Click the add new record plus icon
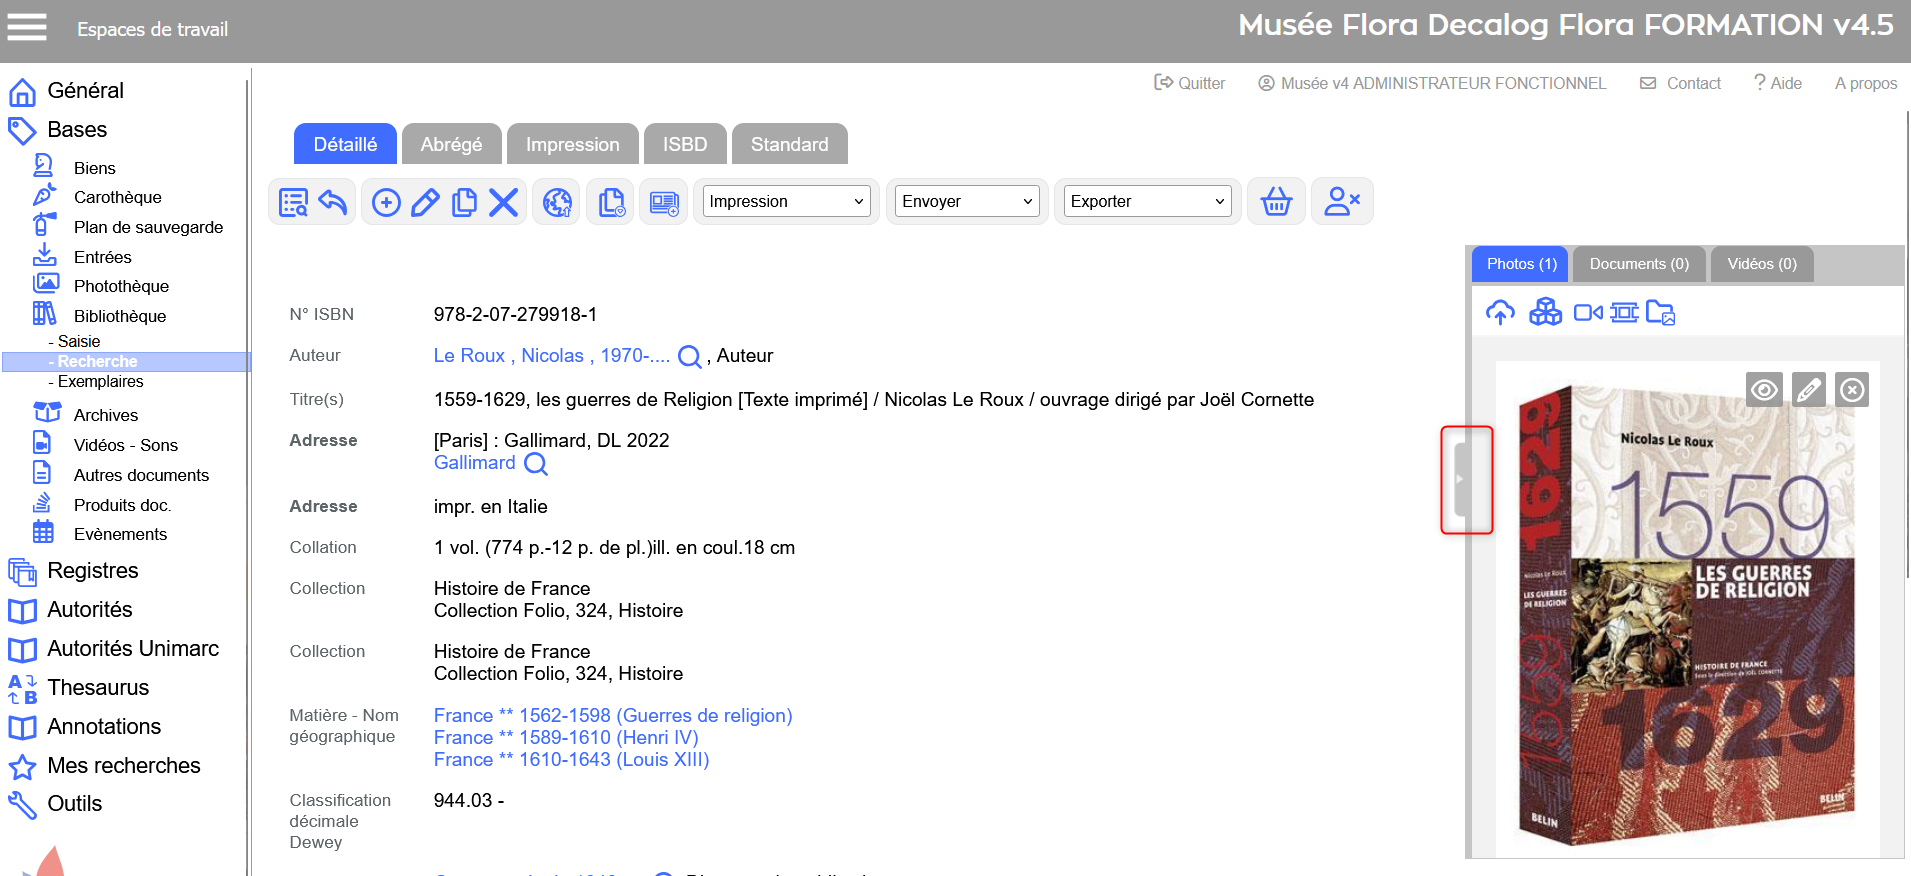This screenshot has height=876, width=1911. (386, 203)
